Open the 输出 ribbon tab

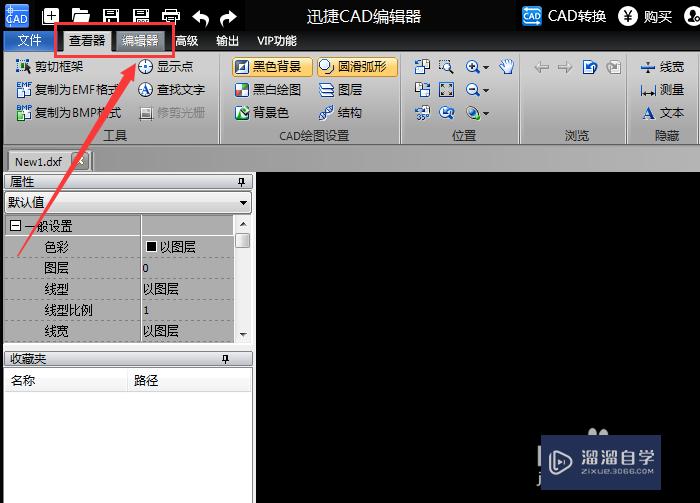pyautogui.click(x=227, y=41)
